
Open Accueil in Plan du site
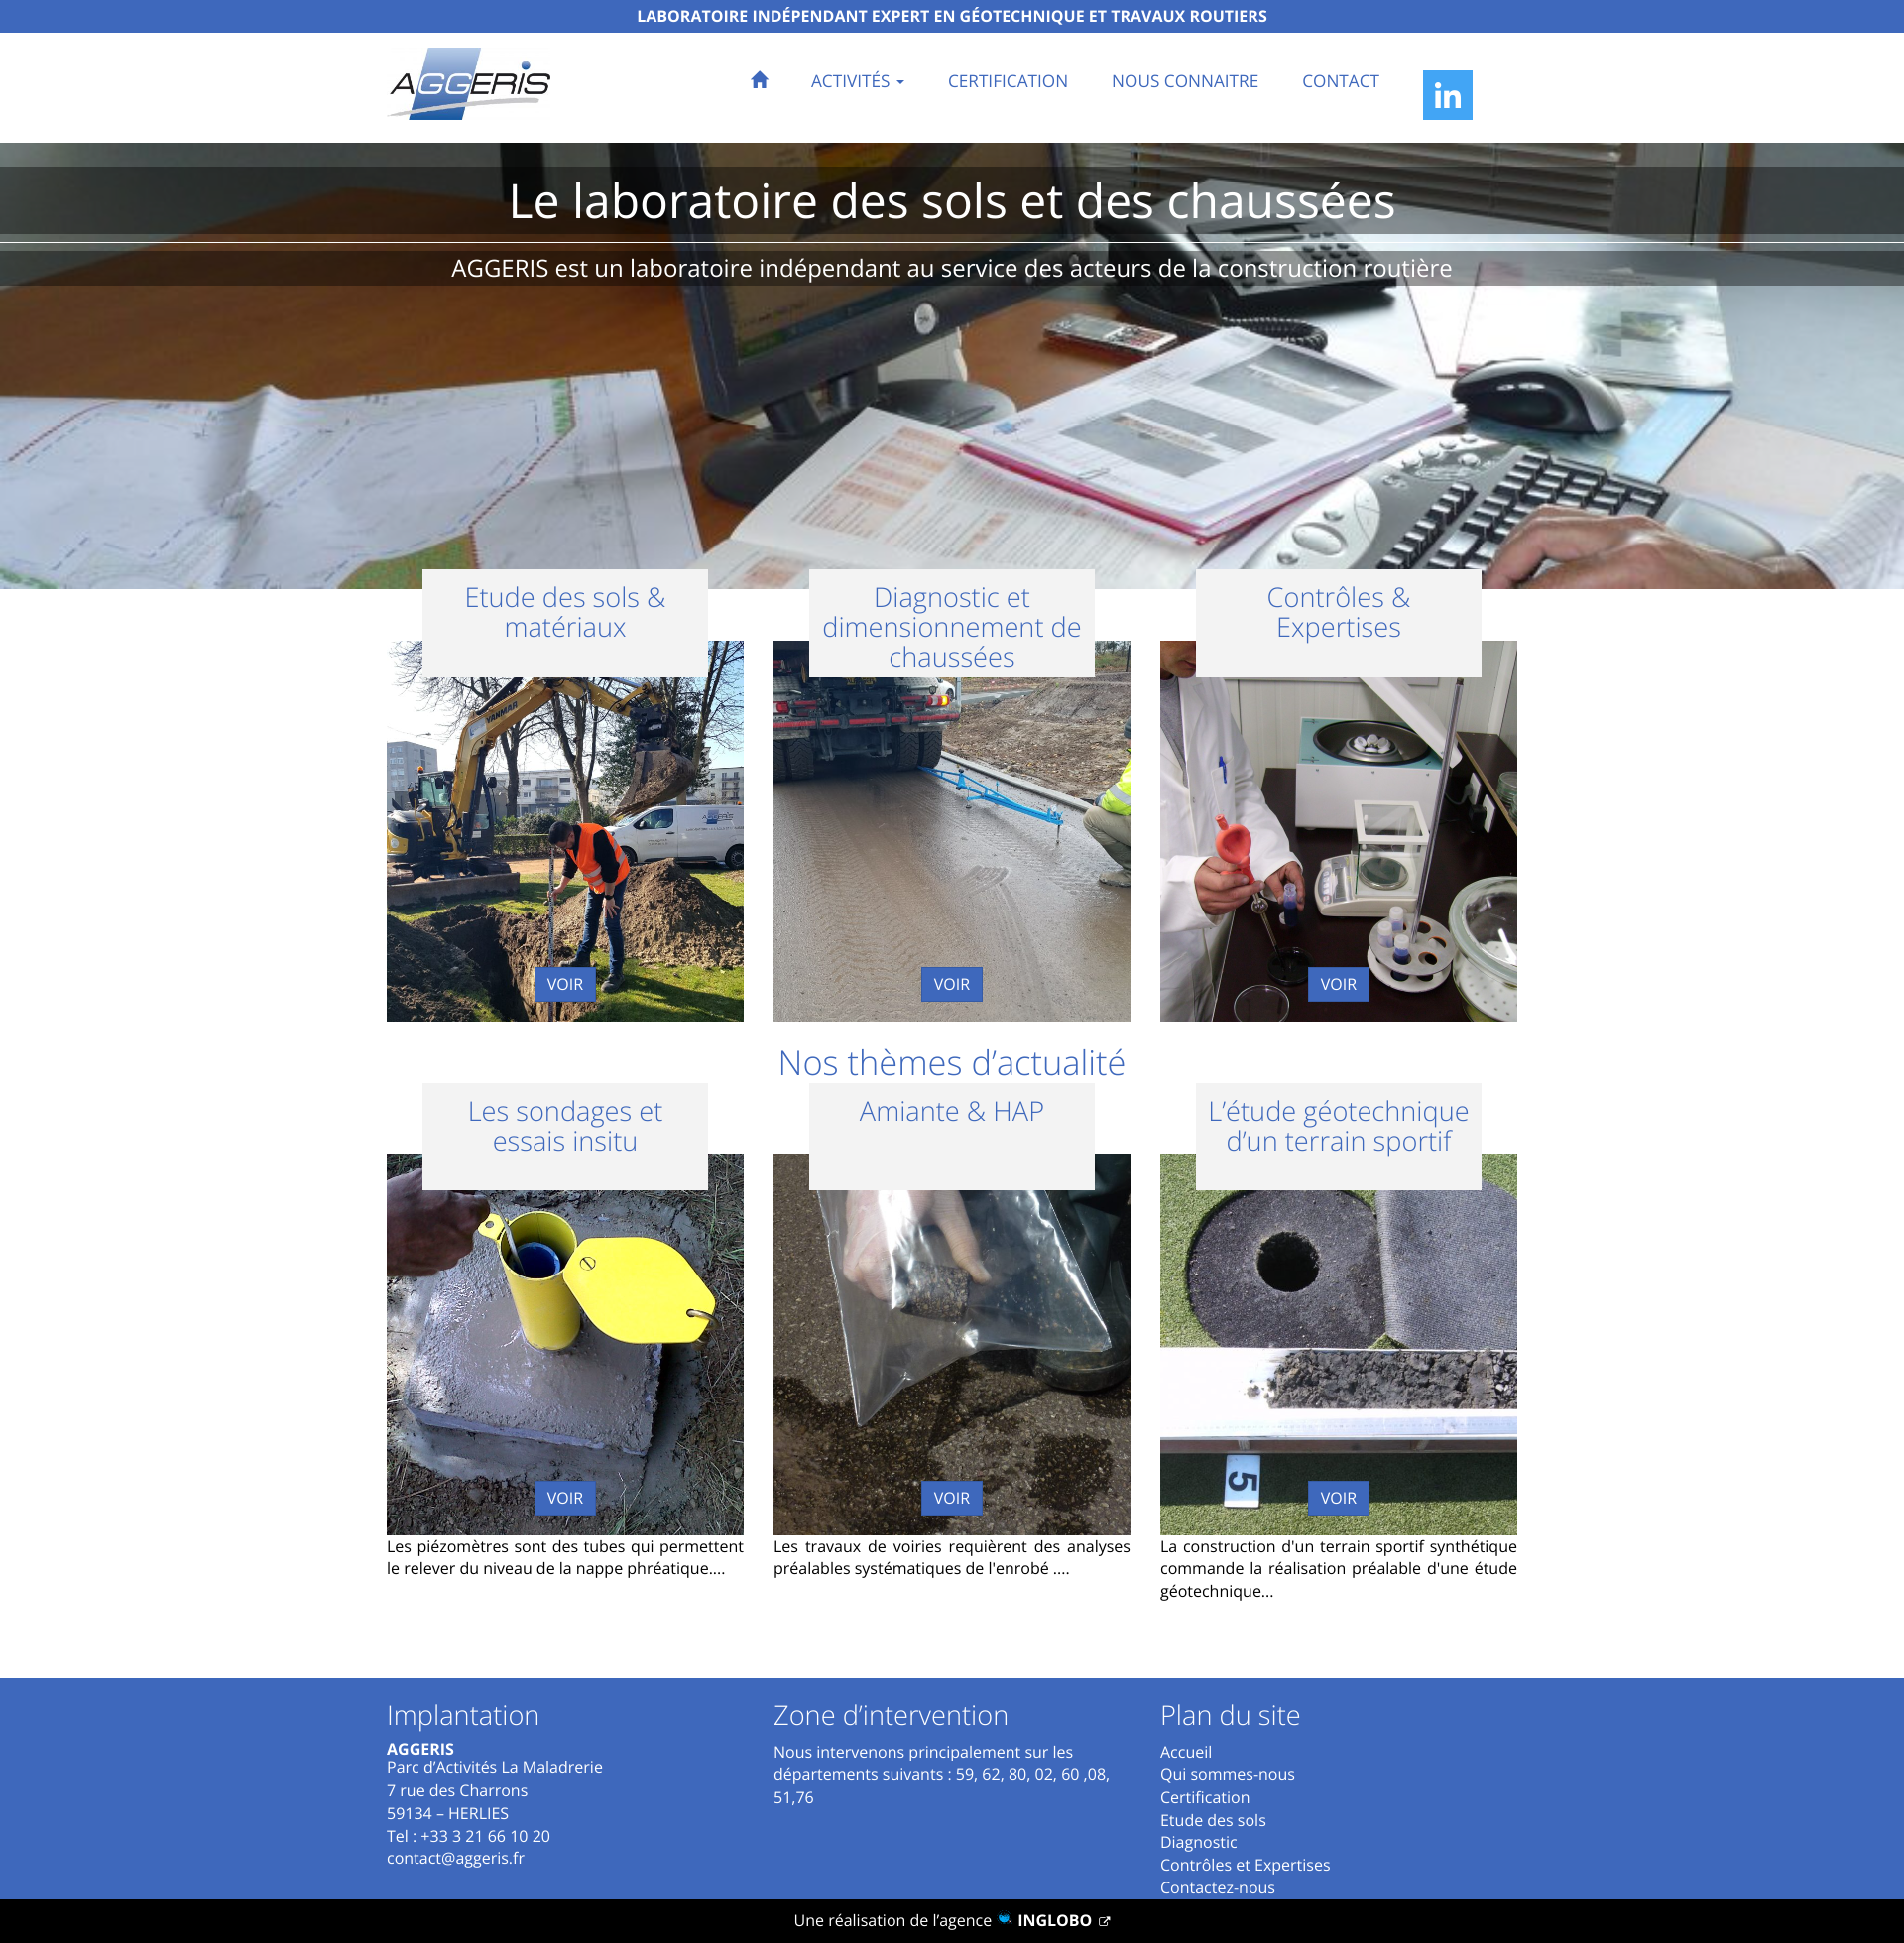1185,1752
